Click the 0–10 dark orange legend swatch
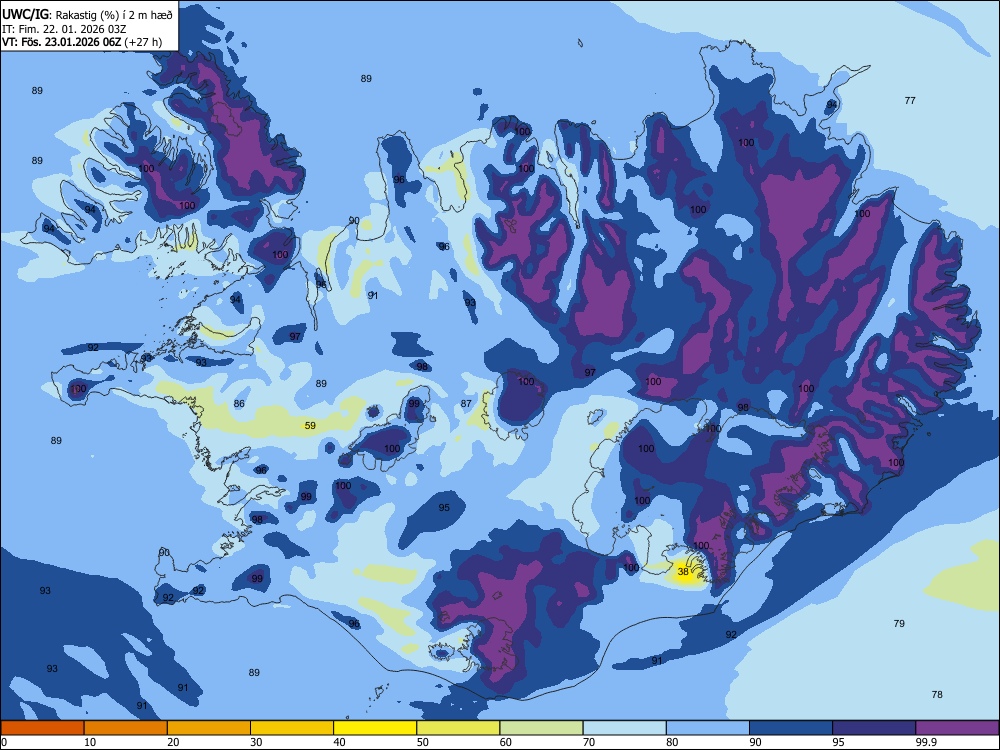The height and width of the screenshot is (750, 1000). point(42,728)
